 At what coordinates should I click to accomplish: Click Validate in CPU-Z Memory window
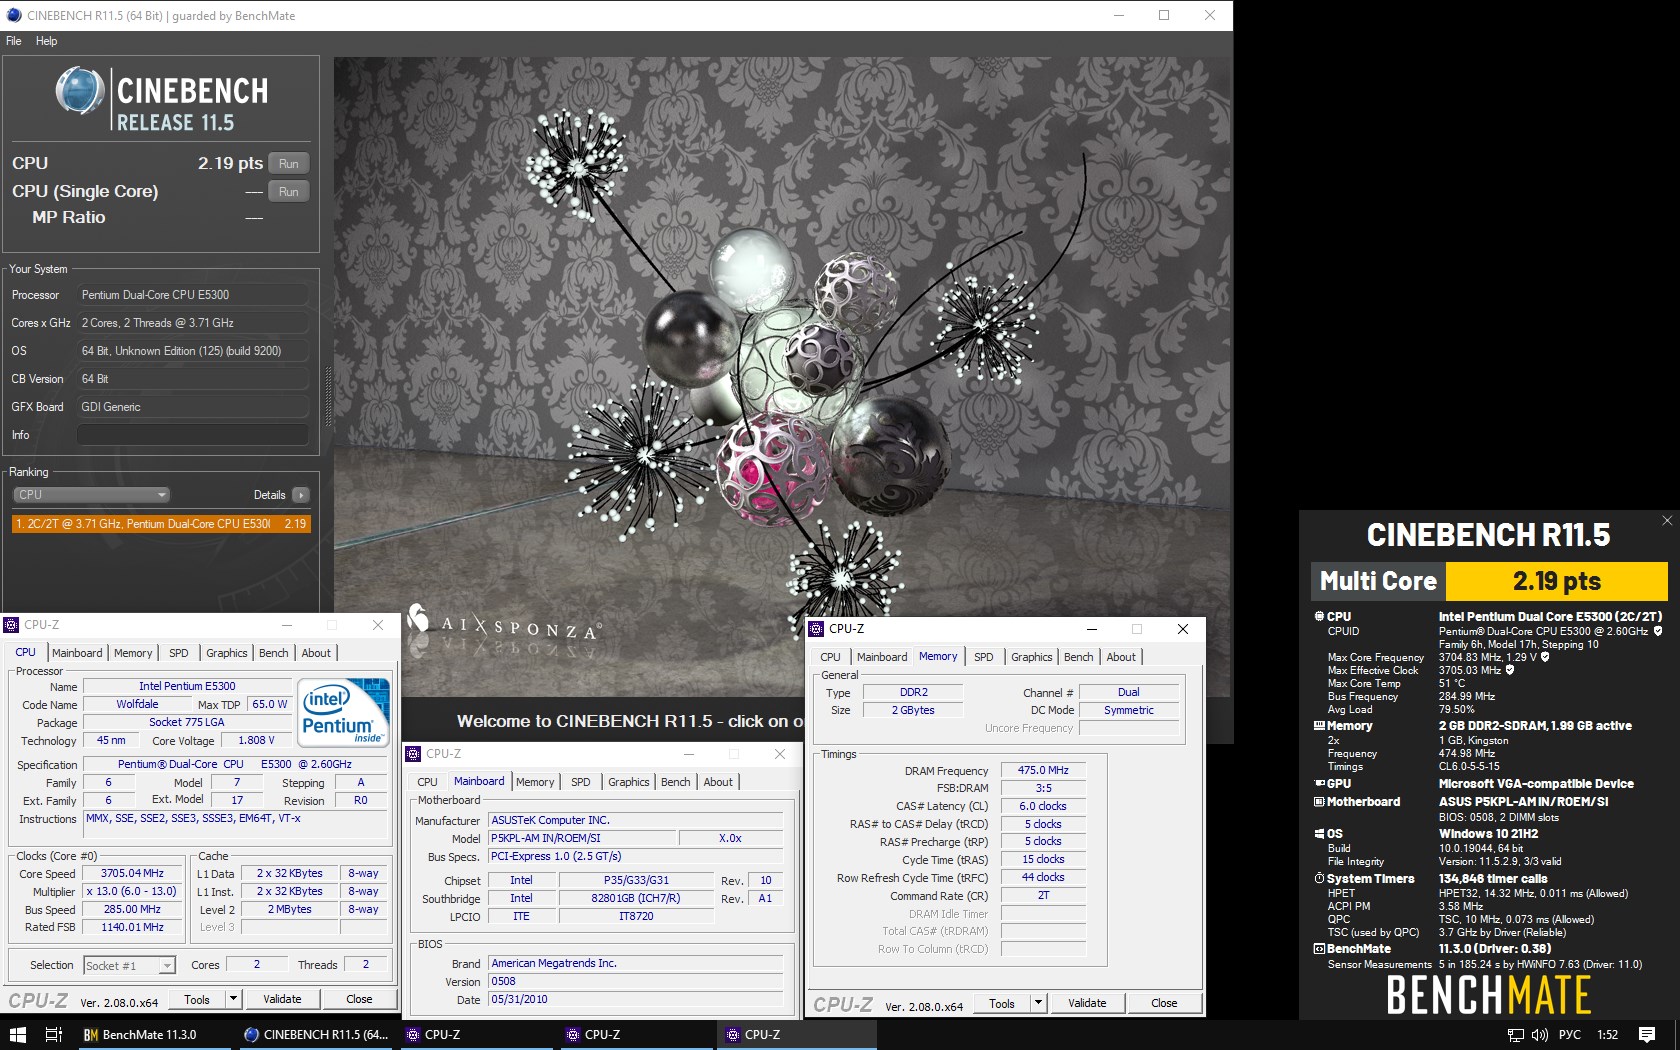coord(1087,1003)
